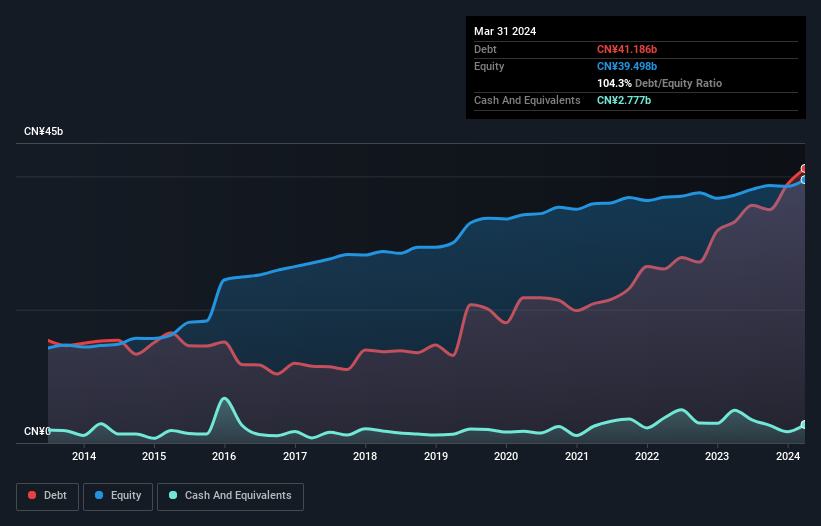This screenshot has width=821, height=526.
Task: Click the CN¥45b y-axis label
Action: (43, 131)
